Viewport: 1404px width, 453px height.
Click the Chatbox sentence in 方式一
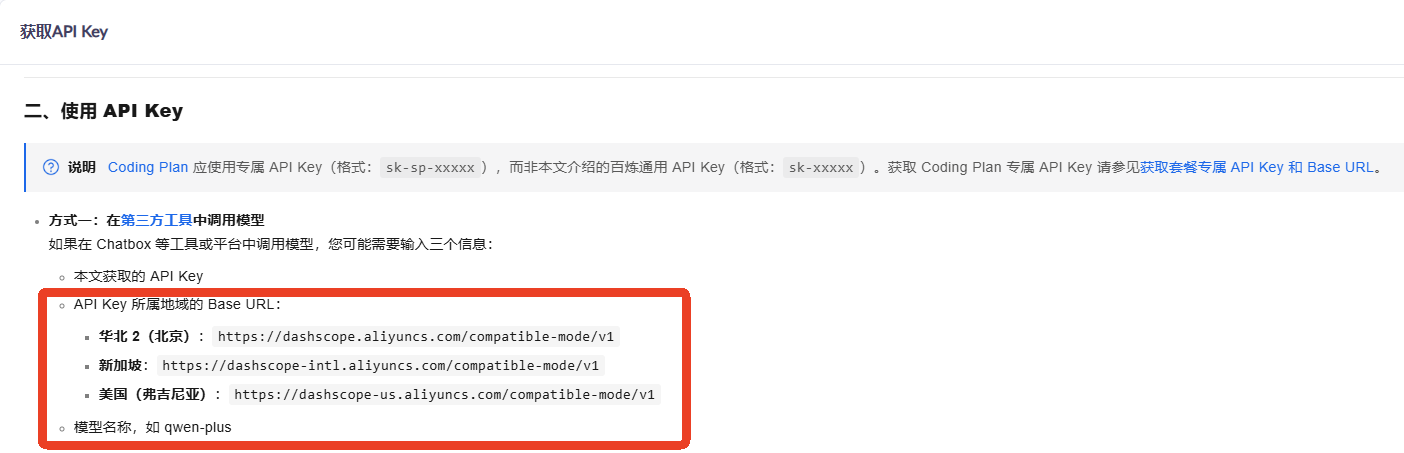coord(270,244)
